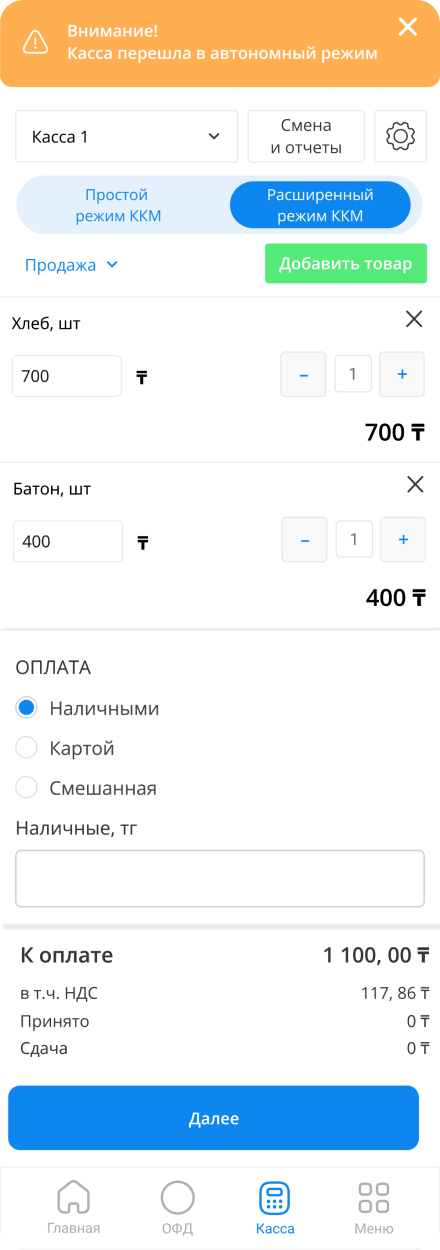The image size is (440, 1250).
Task: Decrease Батон quantity with minus button
Action: click(305, 540)
